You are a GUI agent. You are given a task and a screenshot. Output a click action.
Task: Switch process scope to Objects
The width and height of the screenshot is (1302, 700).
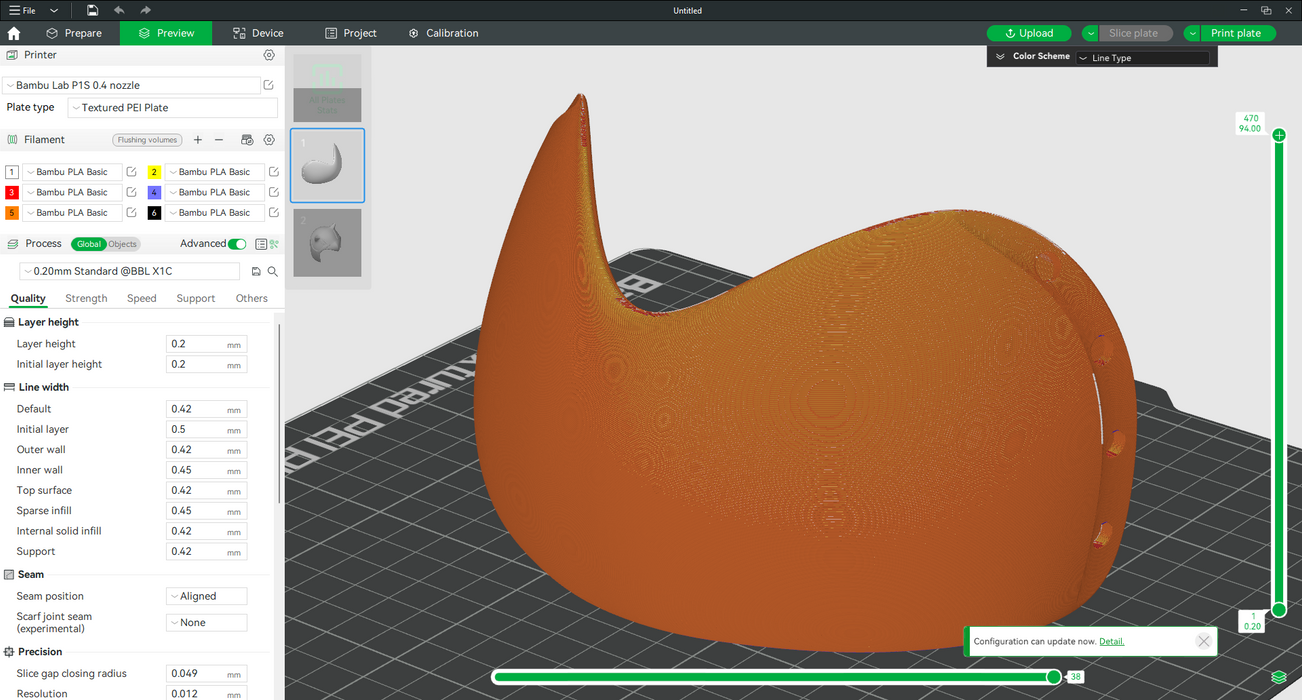tap(123, 244)
